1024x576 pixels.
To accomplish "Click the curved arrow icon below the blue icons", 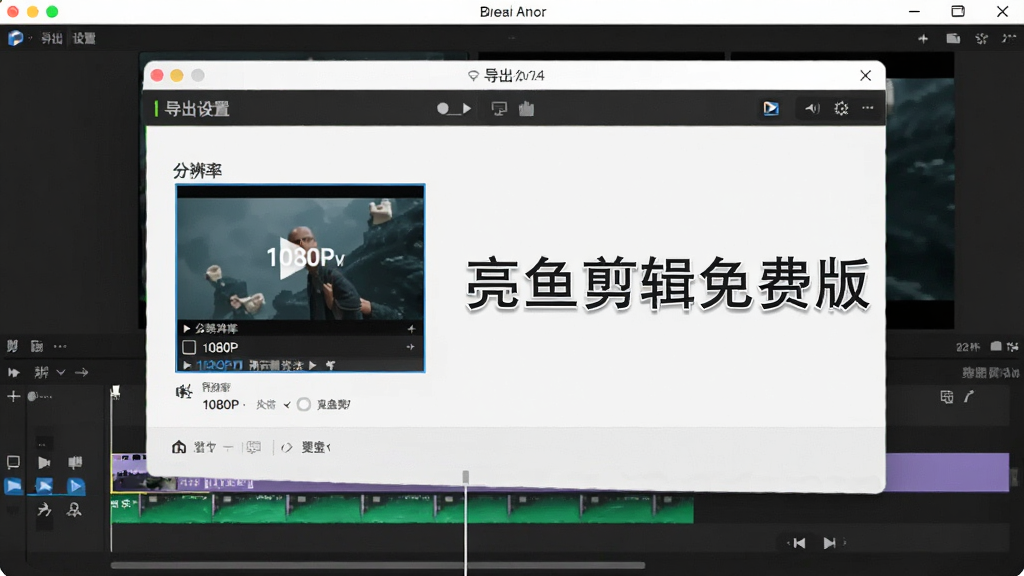I will [x=44, y=509].
